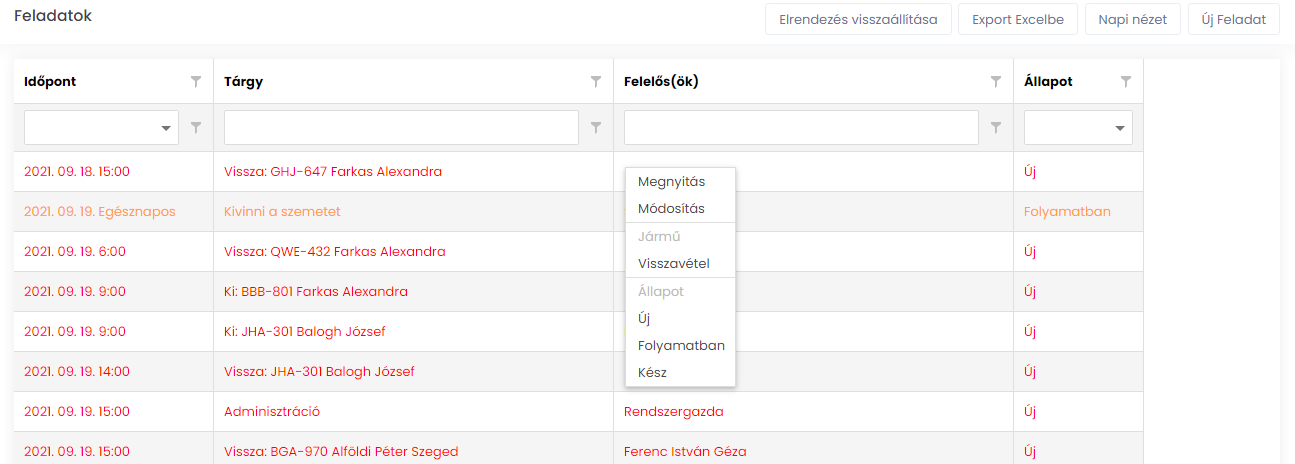Focus the Tárgy filter text field
This screenshot has width=1295, height=464.
pyautogui.click(x=401, y=128)
